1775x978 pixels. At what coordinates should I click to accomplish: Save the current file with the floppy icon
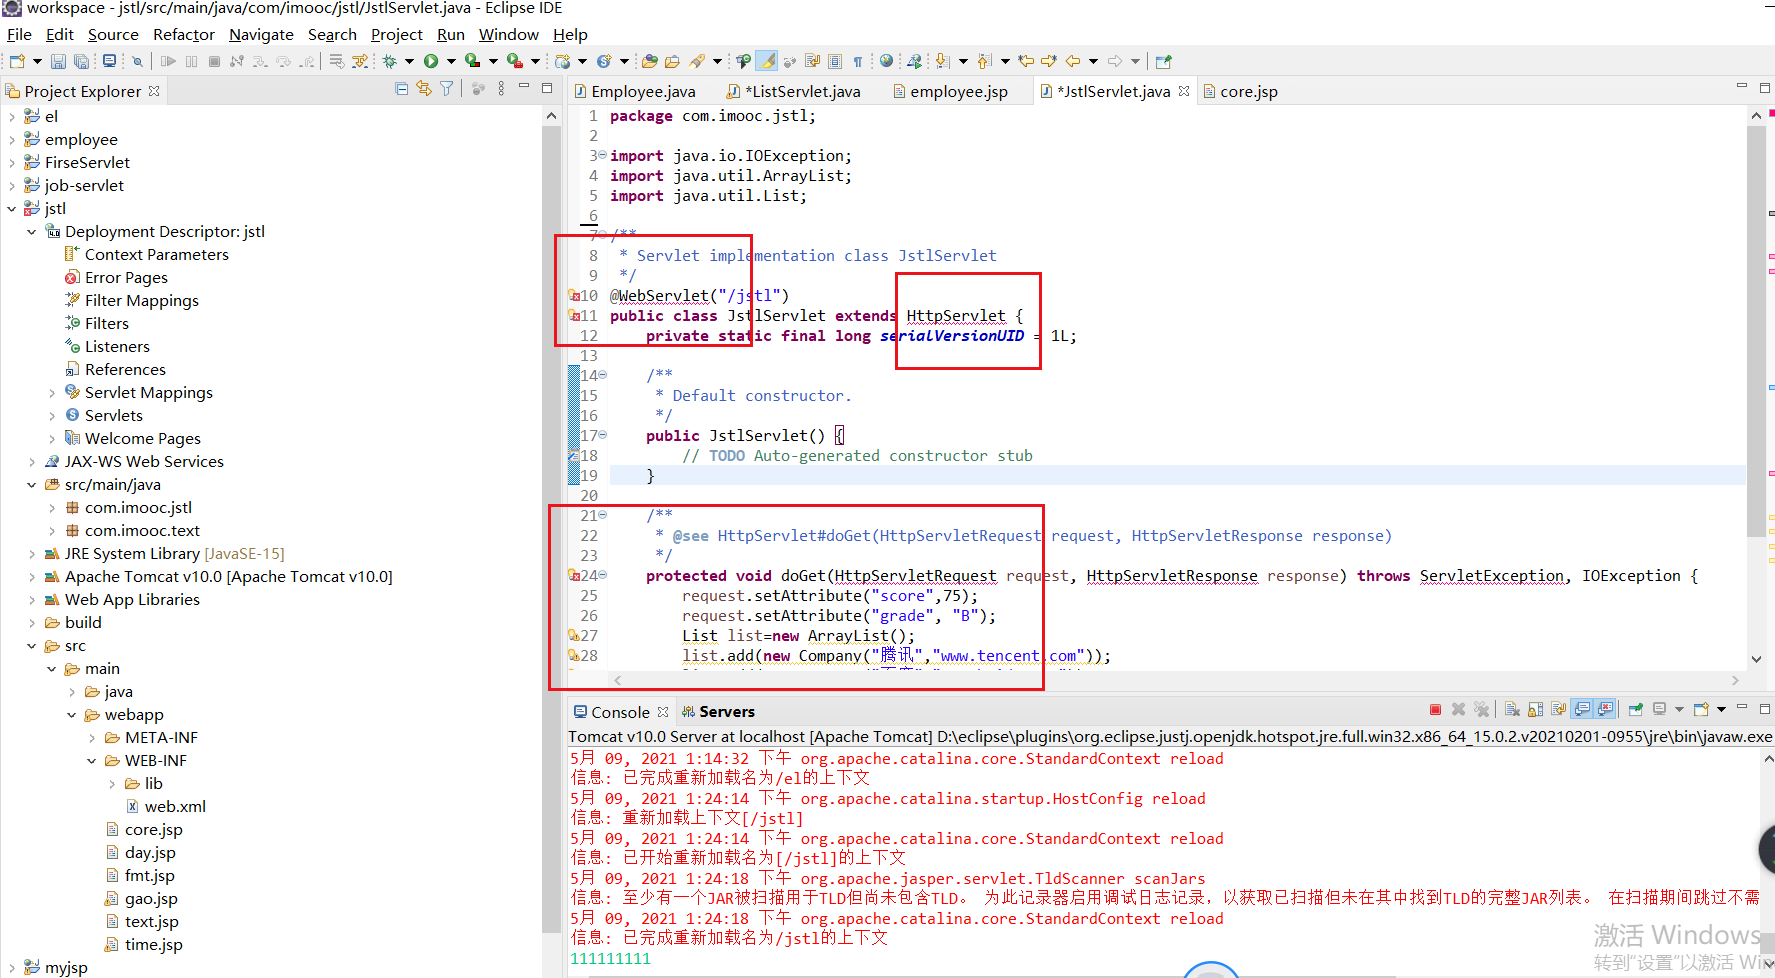click(58, 61)
